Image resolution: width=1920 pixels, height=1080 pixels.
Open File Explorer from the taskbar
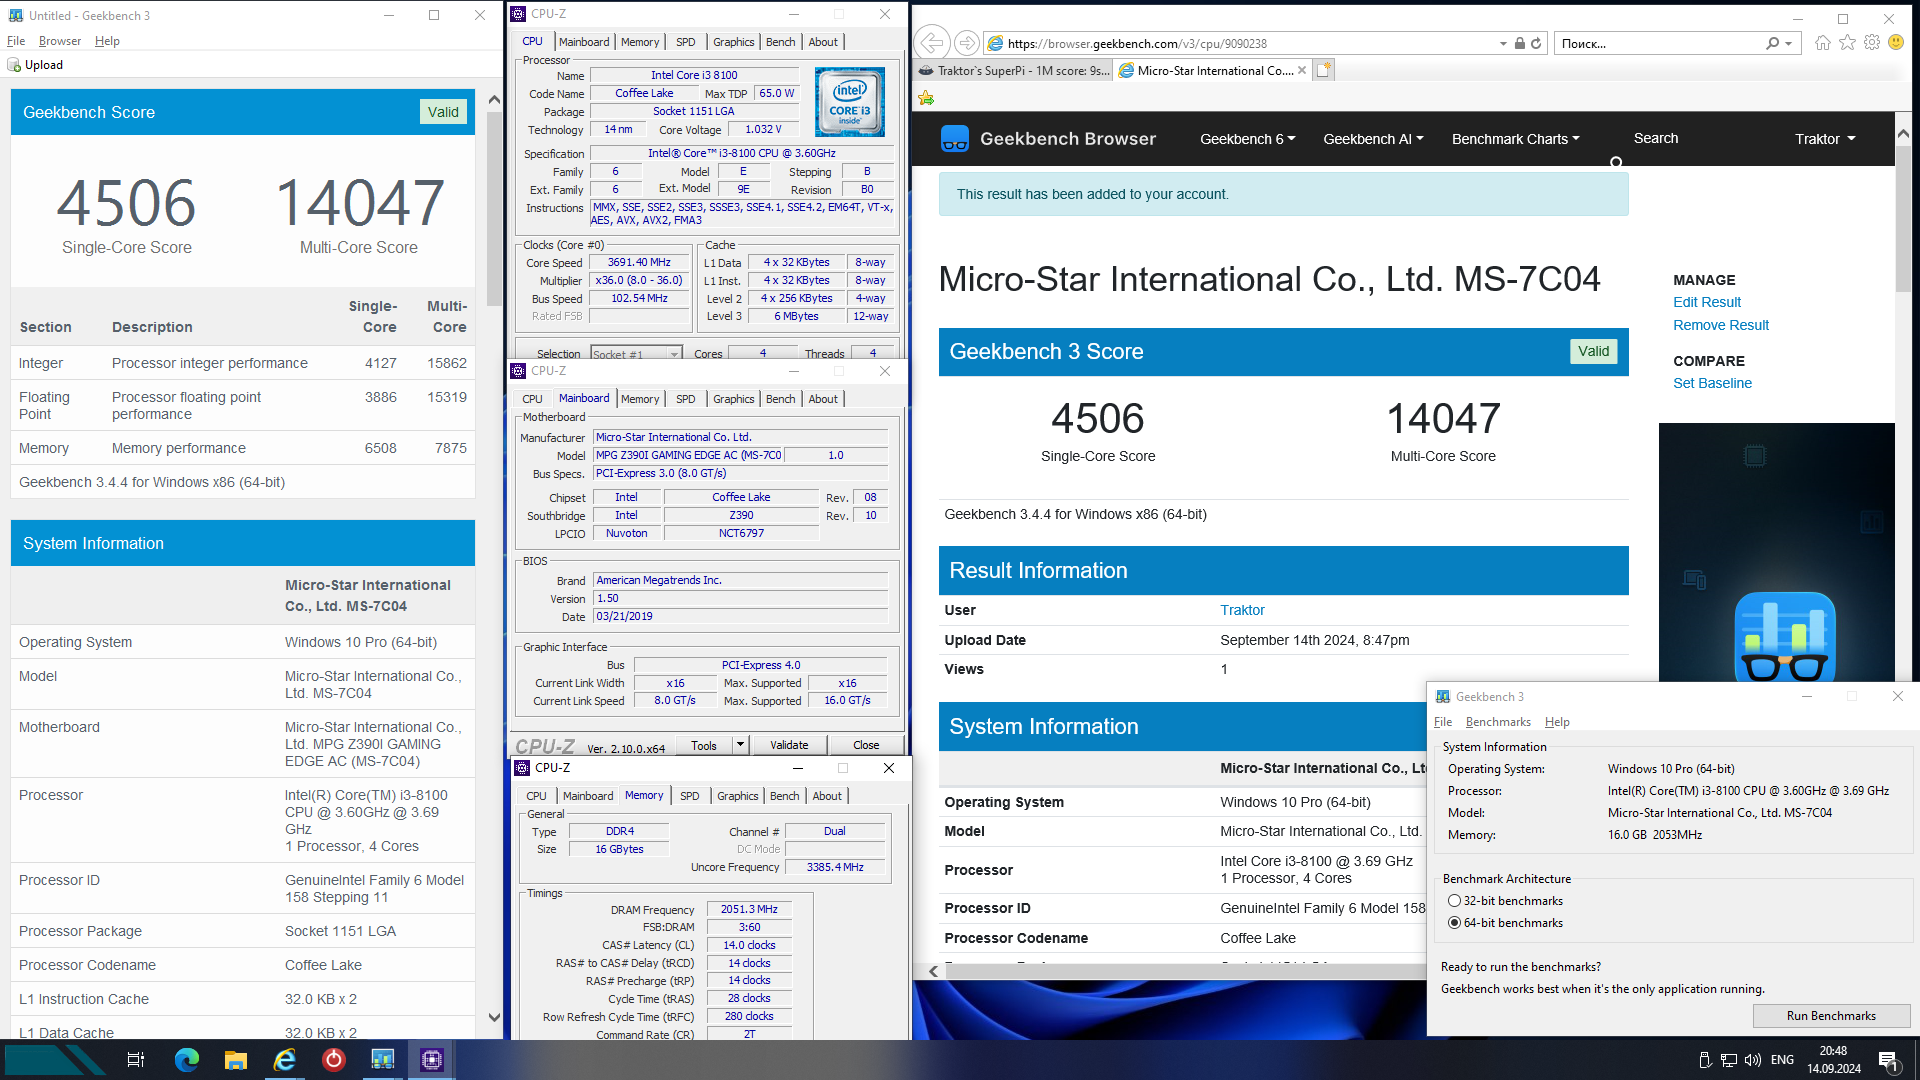tap(235, 1060)
